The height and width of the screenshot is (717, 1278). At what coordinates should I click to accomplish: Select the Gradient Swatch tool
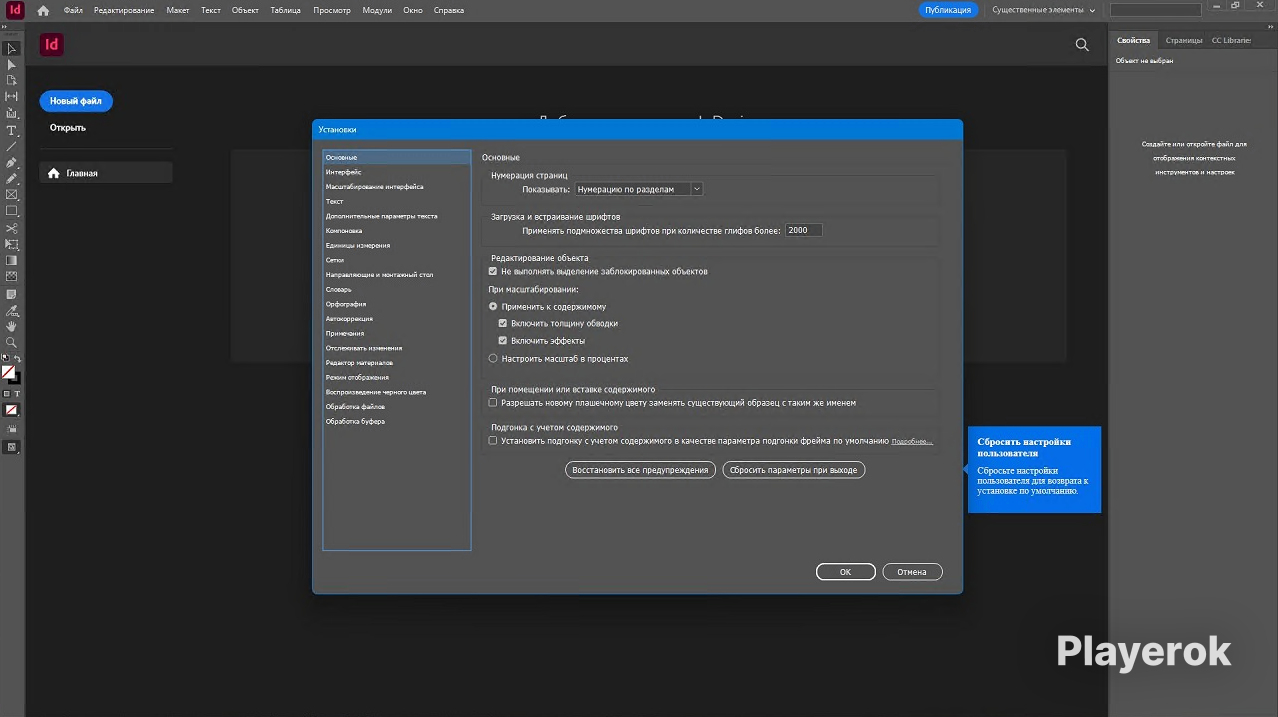point(12,261)
